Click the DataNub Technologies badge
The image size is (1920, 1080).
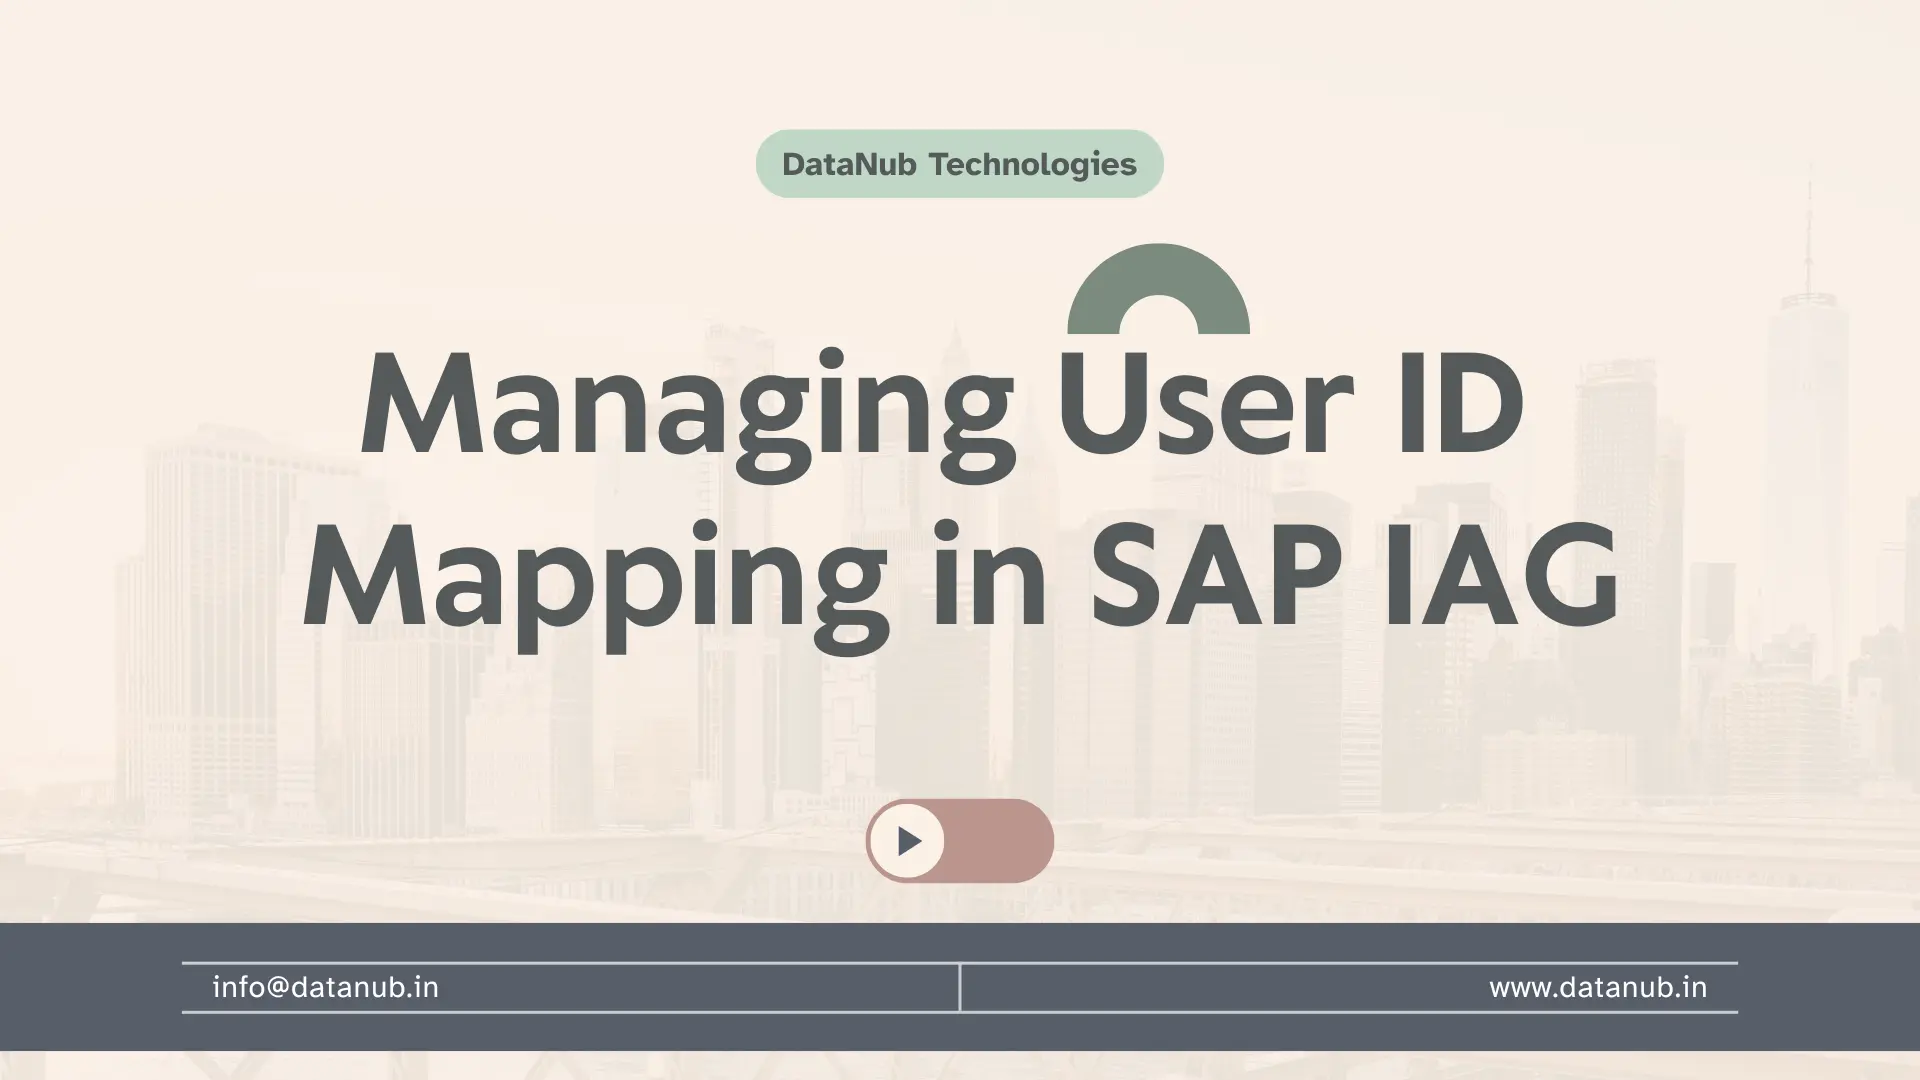(x=959, y=164)
